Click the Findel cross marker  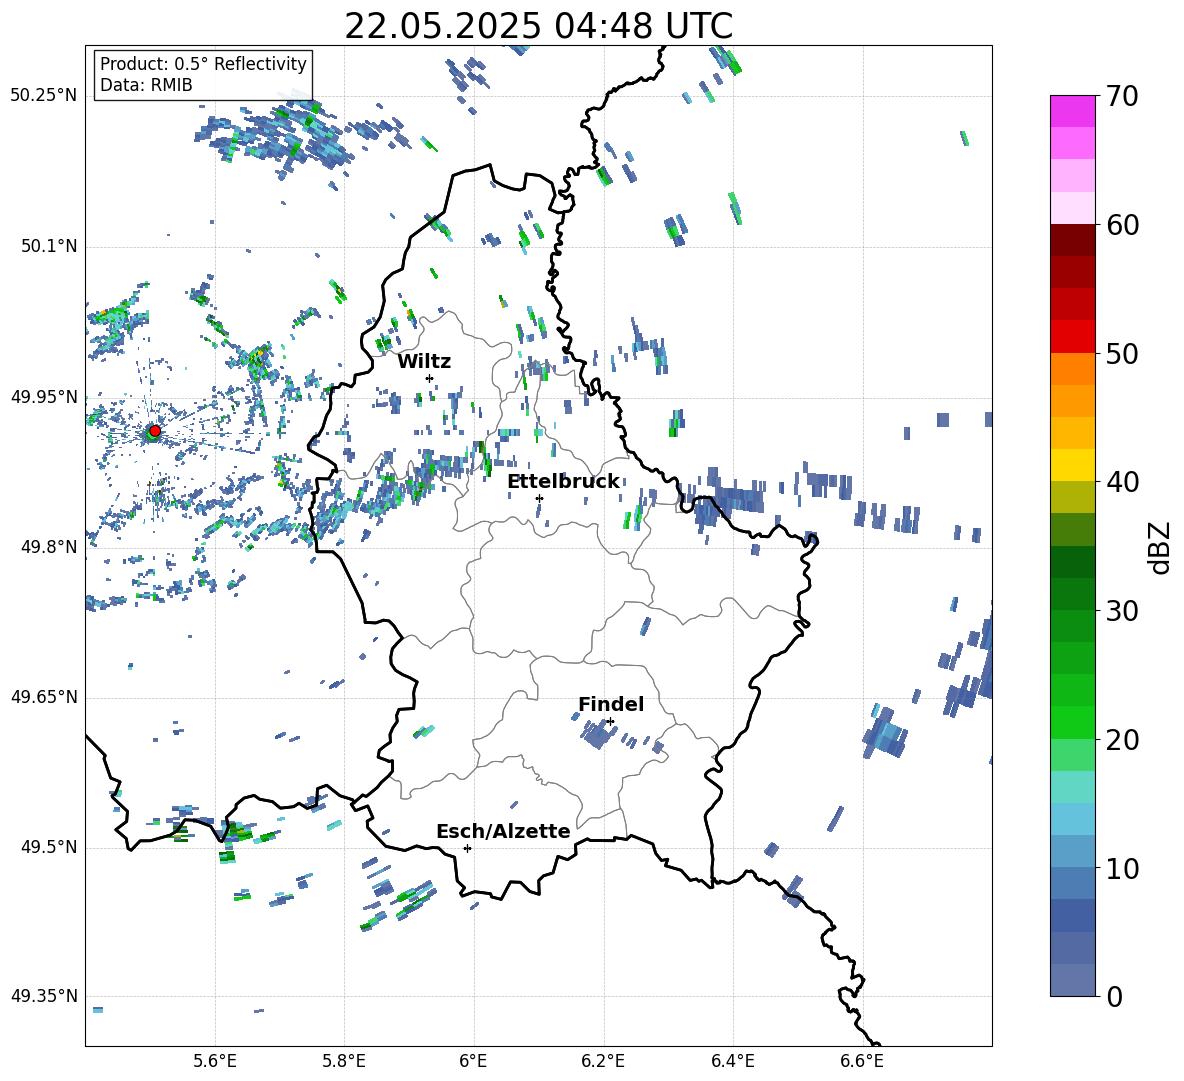click(x=610, y=722)
